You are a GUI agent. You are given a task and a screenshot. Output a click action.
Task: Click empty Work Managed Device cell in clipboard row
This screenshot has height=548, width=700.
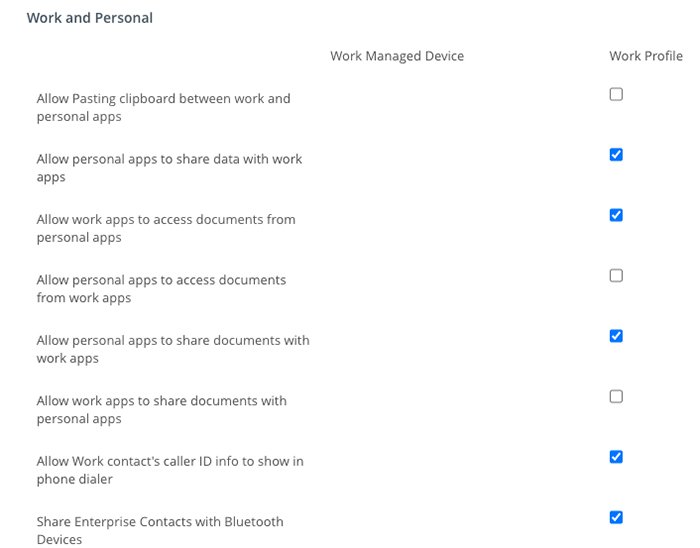[397, 107]
